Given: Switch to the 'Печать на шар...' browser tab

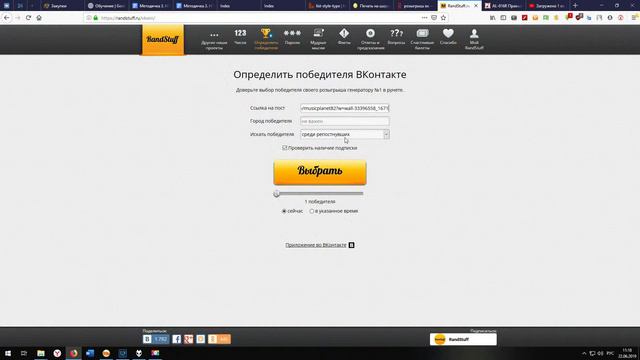Looking at the screenshot, I should pos(371,6).
